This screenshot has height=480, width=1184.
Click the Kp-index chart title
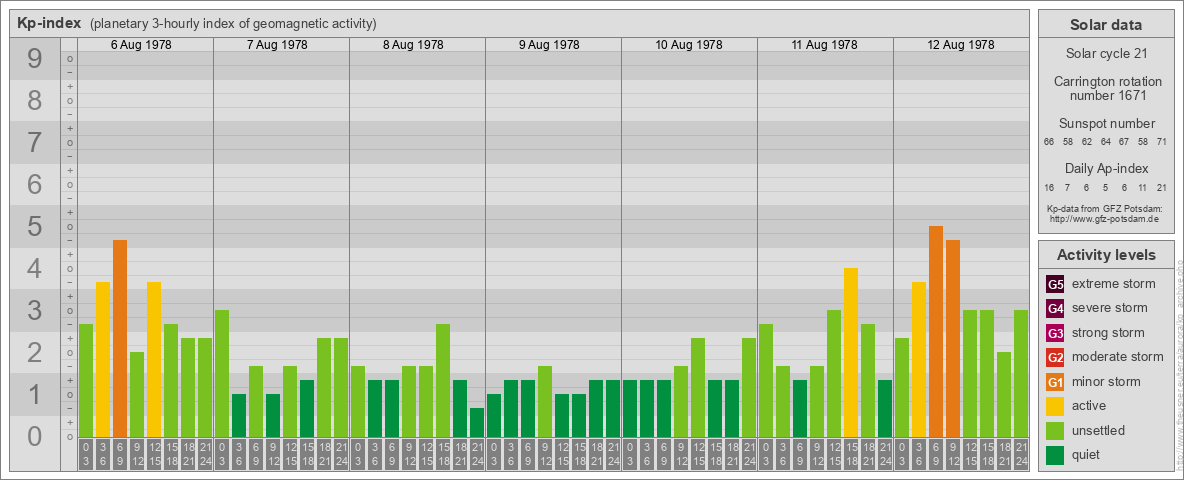pos(49,23)
